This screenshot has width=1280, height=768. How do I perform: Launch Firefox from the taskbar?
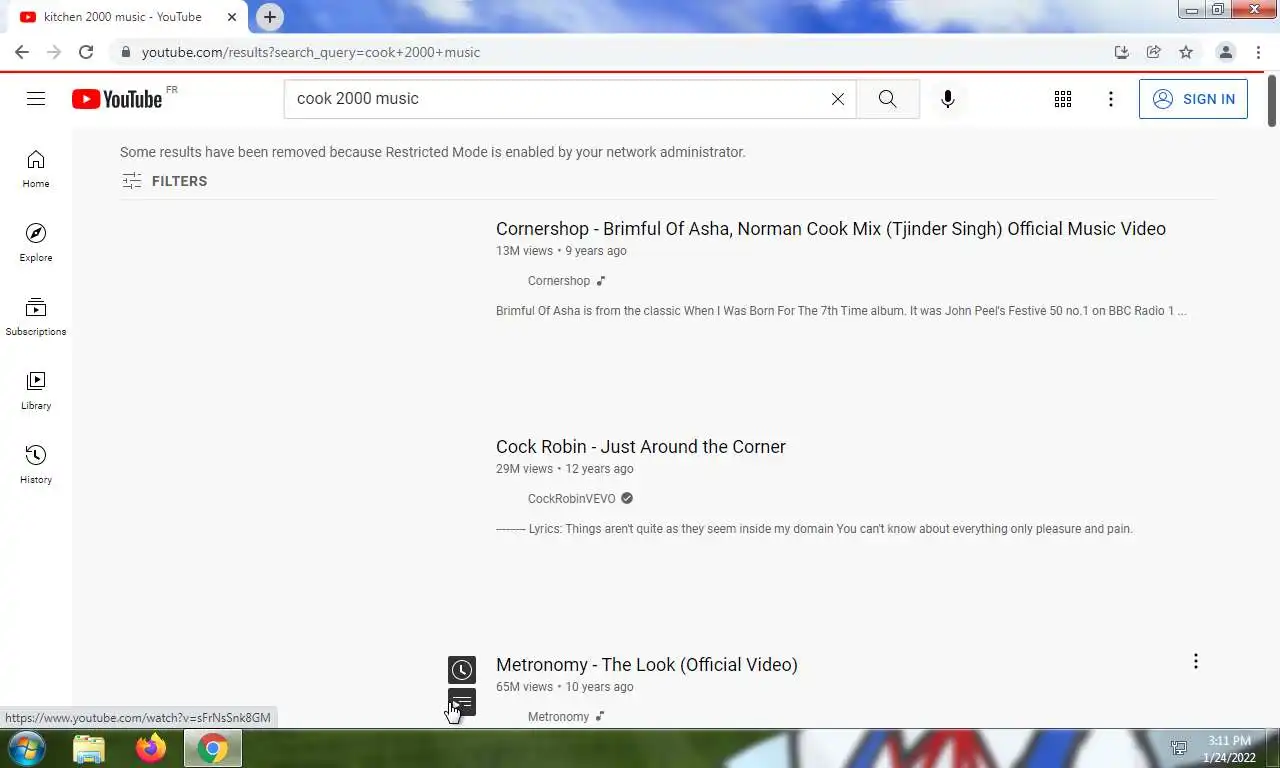coord(151,748)
